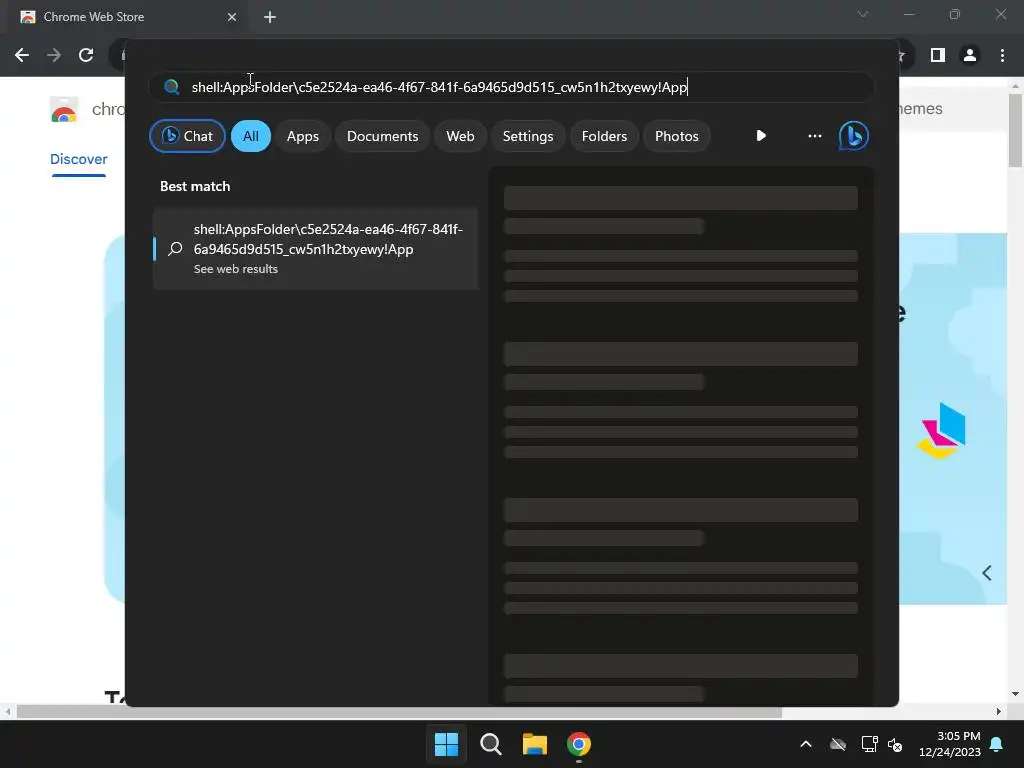
Task: Close the Chrome Web Store tab
Action: point(232,17)
